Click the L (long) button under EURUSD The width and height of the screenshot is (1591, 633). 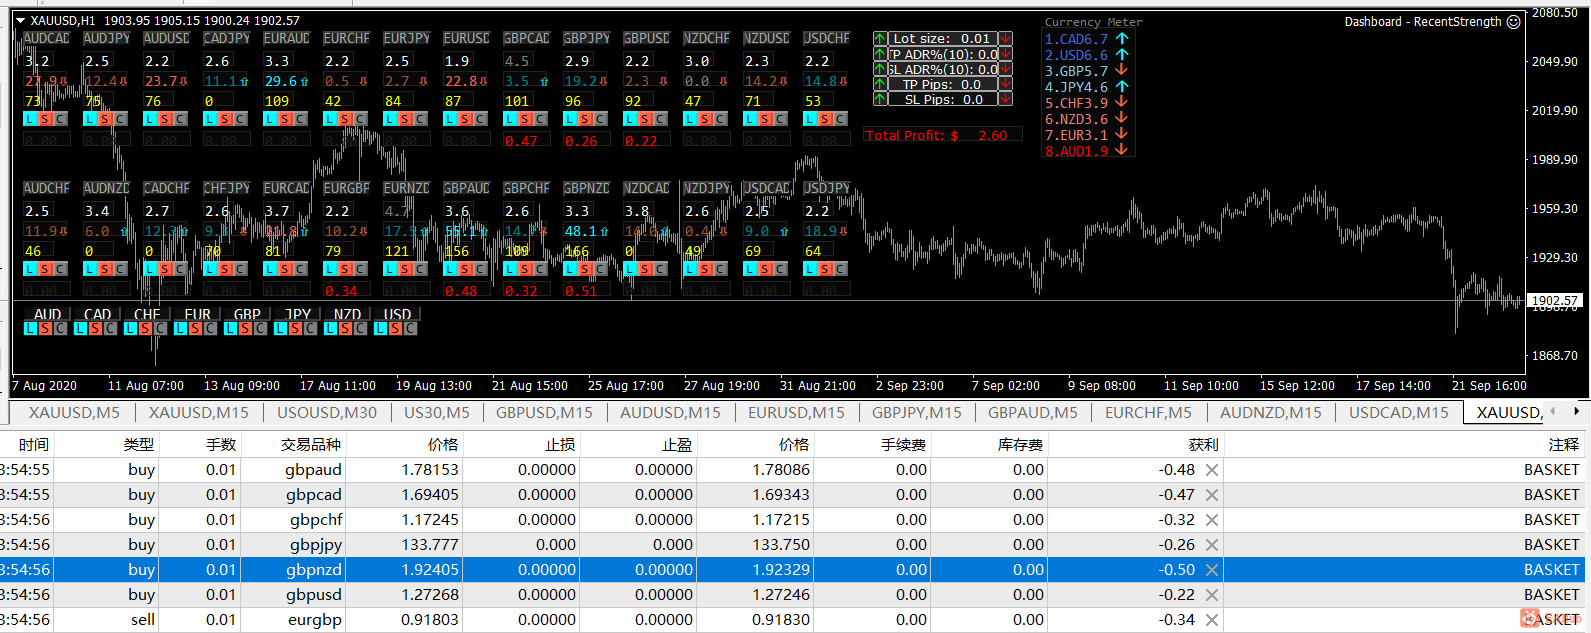click(x=450, y=119)
